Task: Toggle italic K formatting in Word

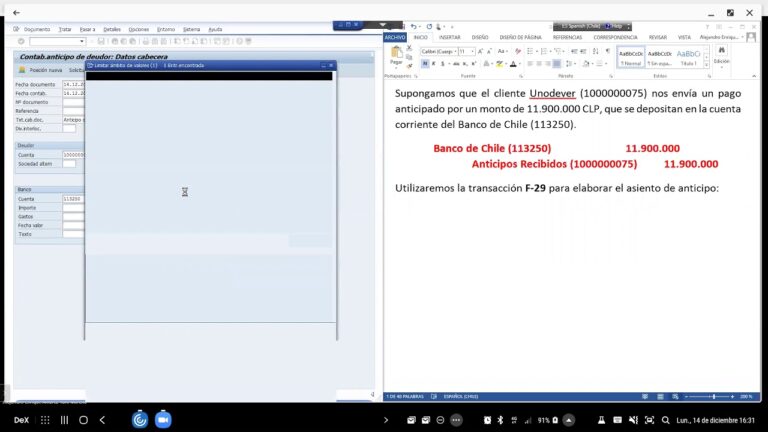Action: pyautogui.click(x=433, y=64)
